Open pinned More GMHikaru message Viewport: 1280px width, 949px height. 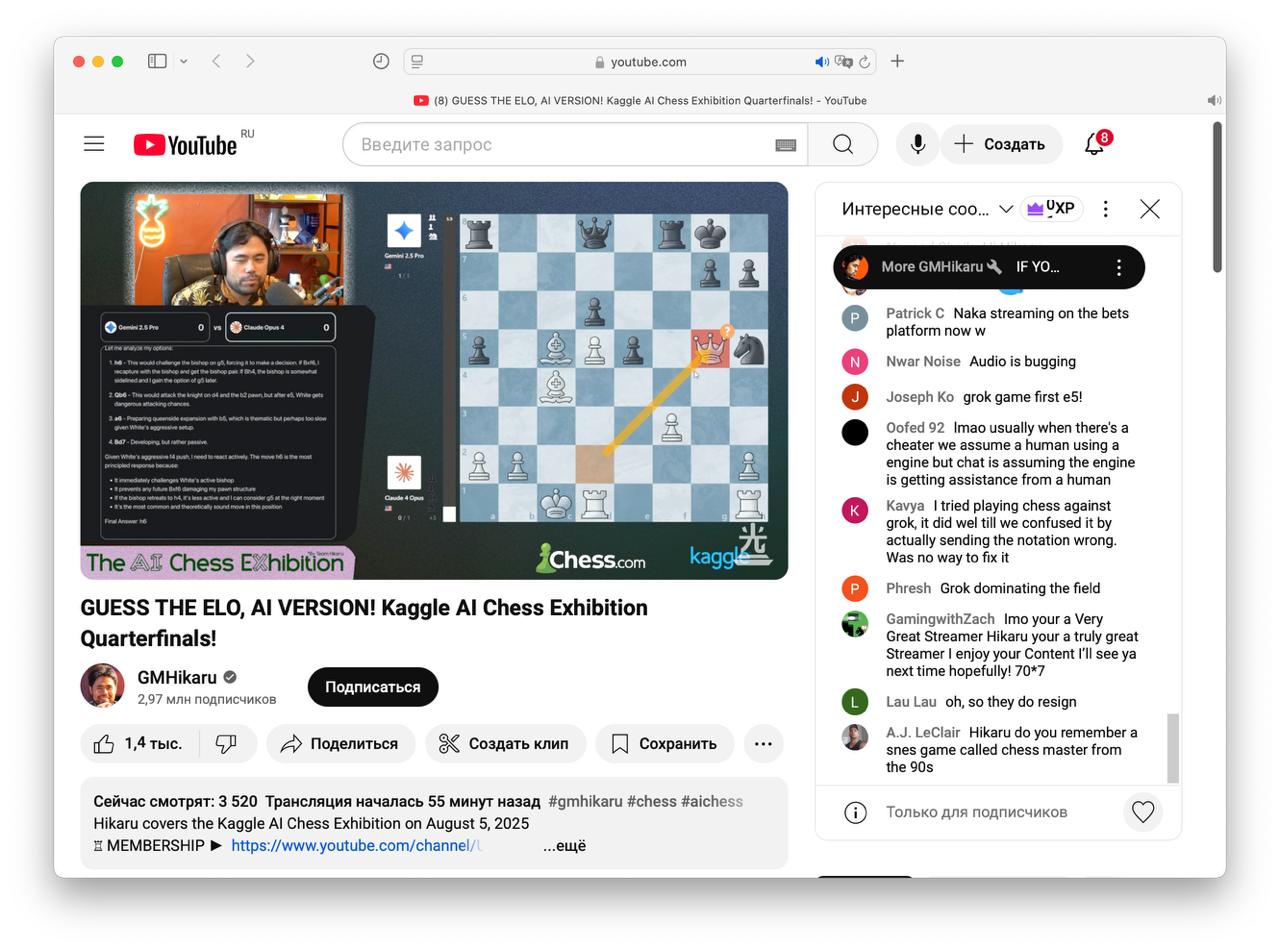(x=988, y=267)
